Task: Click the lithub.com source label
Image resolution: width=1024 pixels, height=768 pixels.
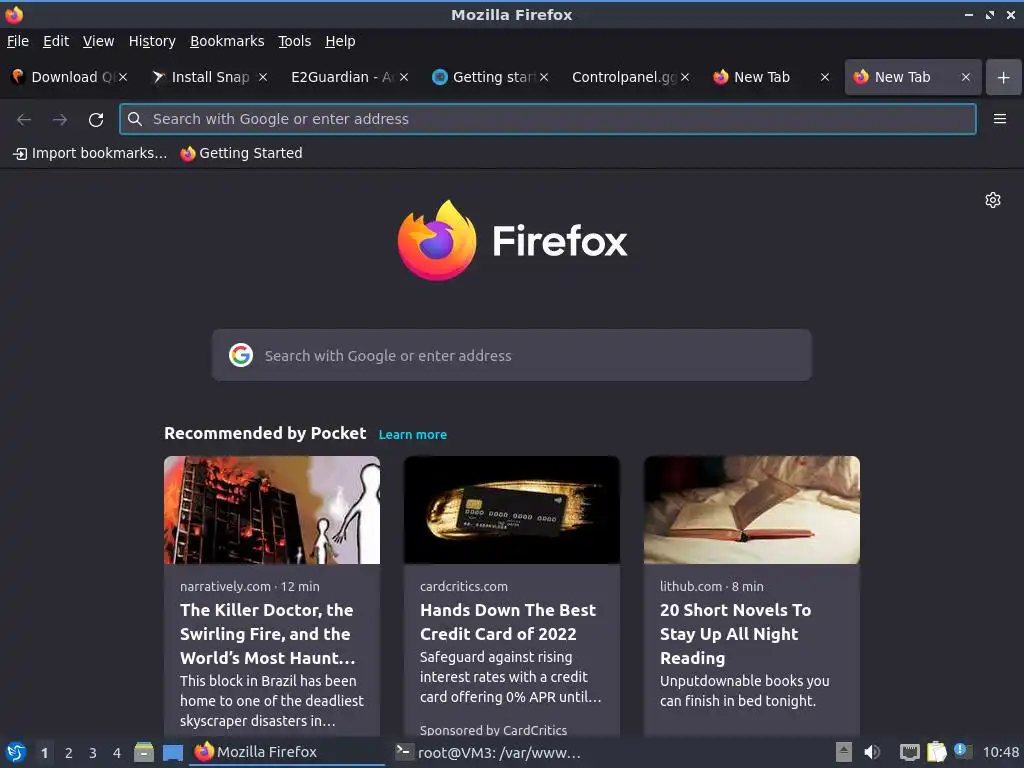Action: click(691, 586)
